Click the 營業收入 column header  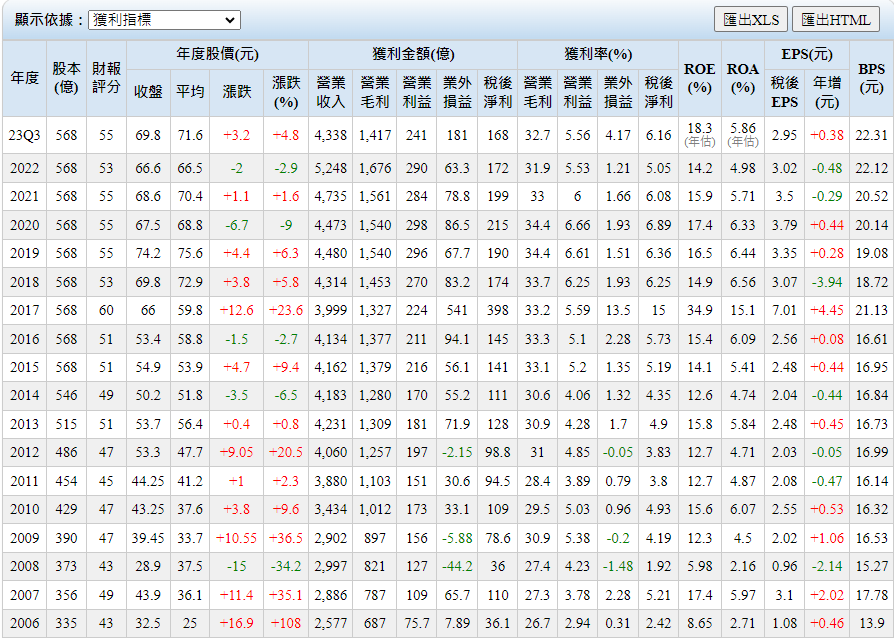pos(330,91)
